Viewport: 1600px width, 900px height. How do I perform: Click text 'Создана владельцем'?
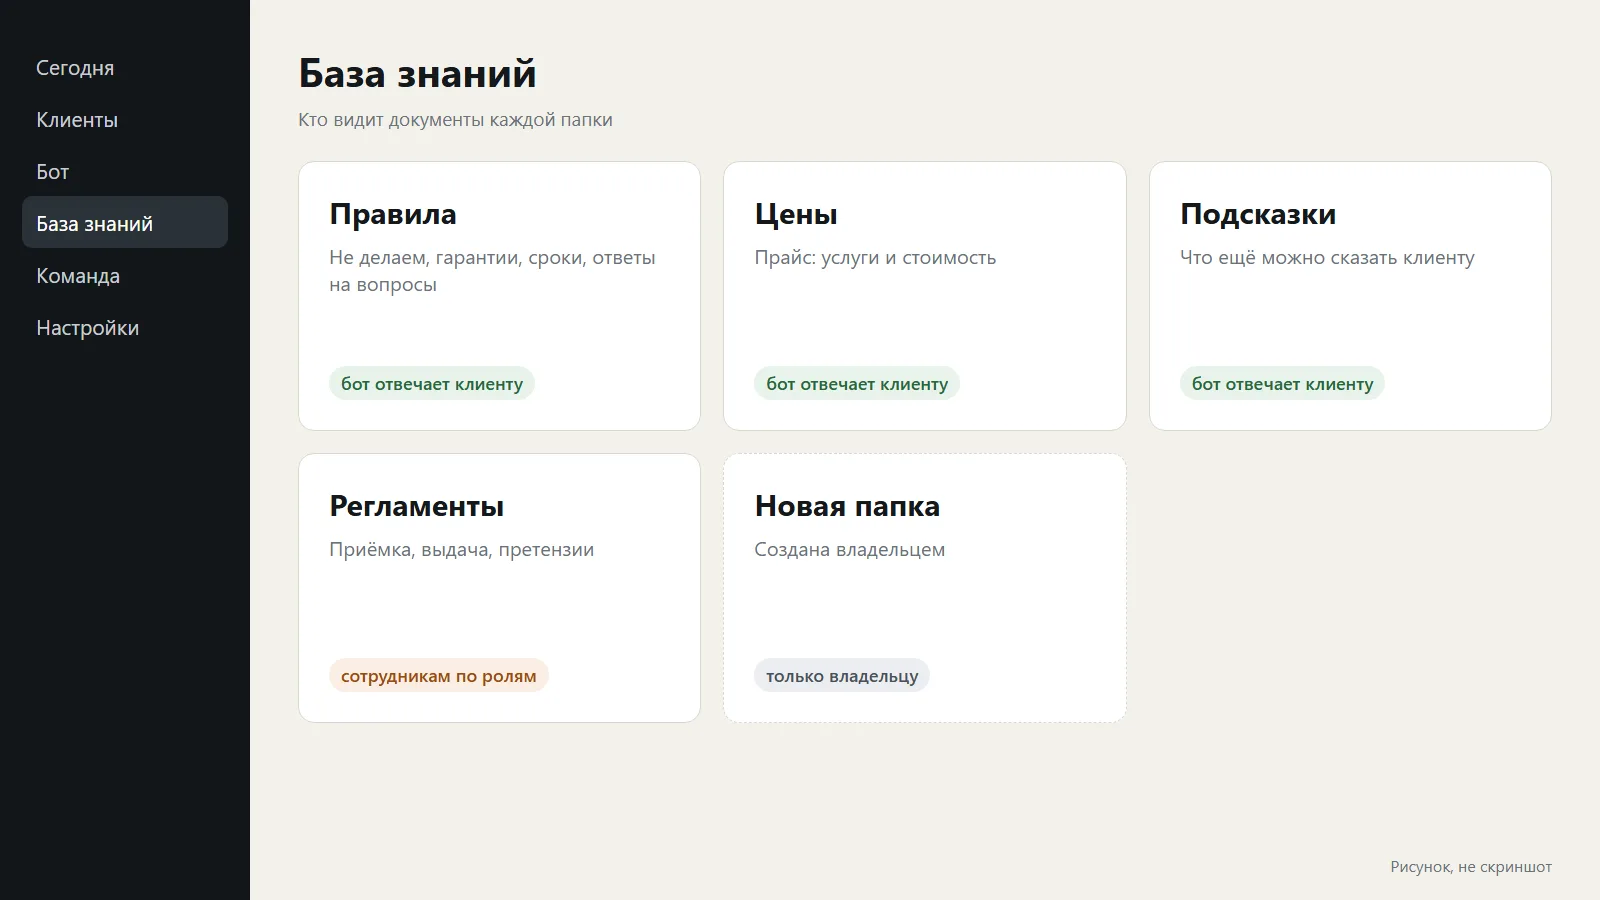(849, 550)
